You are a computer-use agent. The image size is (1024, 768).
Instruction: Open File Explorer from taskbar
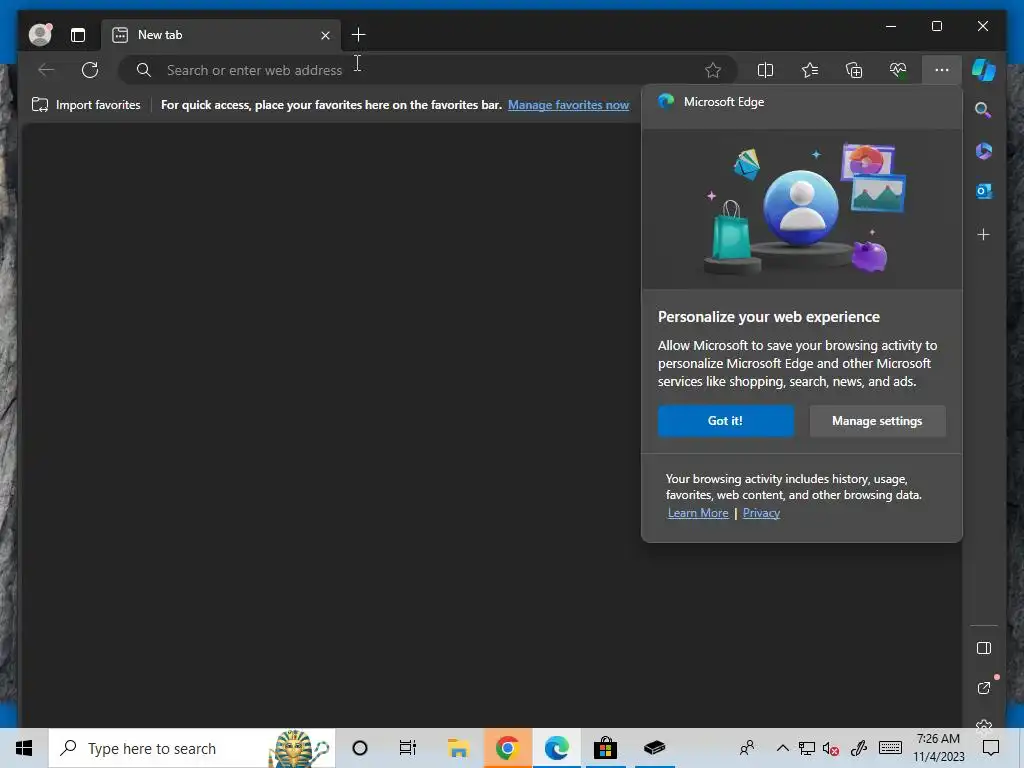tap(458, 748)
